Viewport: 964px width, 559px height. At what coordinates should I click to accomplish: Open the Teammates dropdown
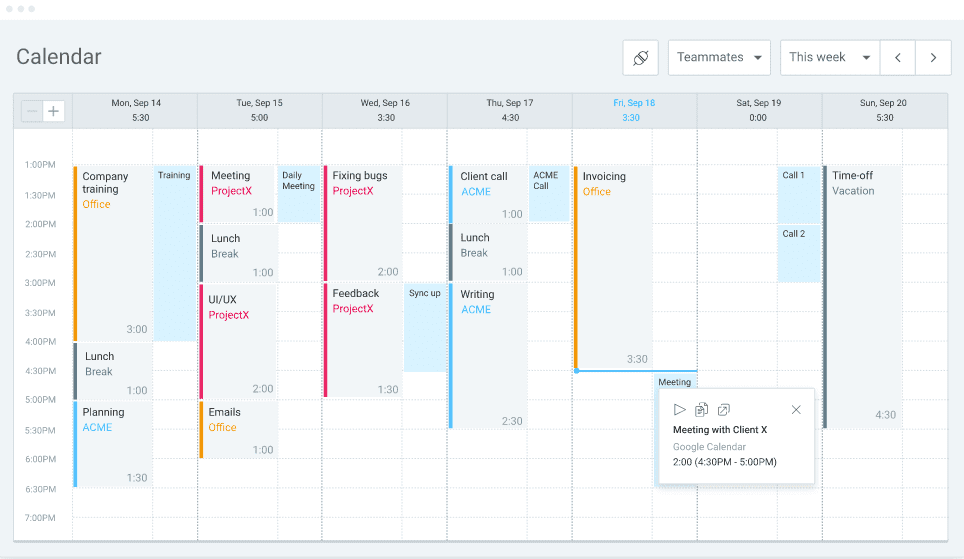pyautogui.click(x=719, y=58)
